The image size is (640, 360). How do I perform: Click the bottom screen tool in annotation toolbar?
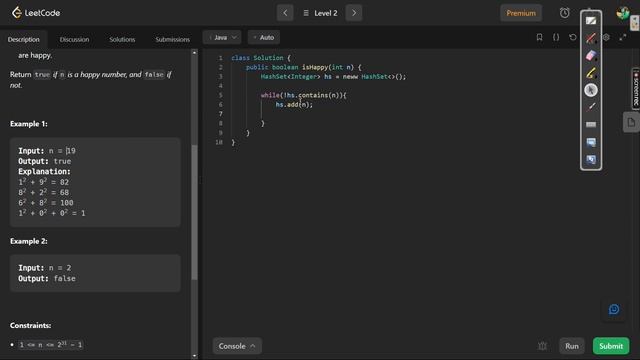[591, 160]
